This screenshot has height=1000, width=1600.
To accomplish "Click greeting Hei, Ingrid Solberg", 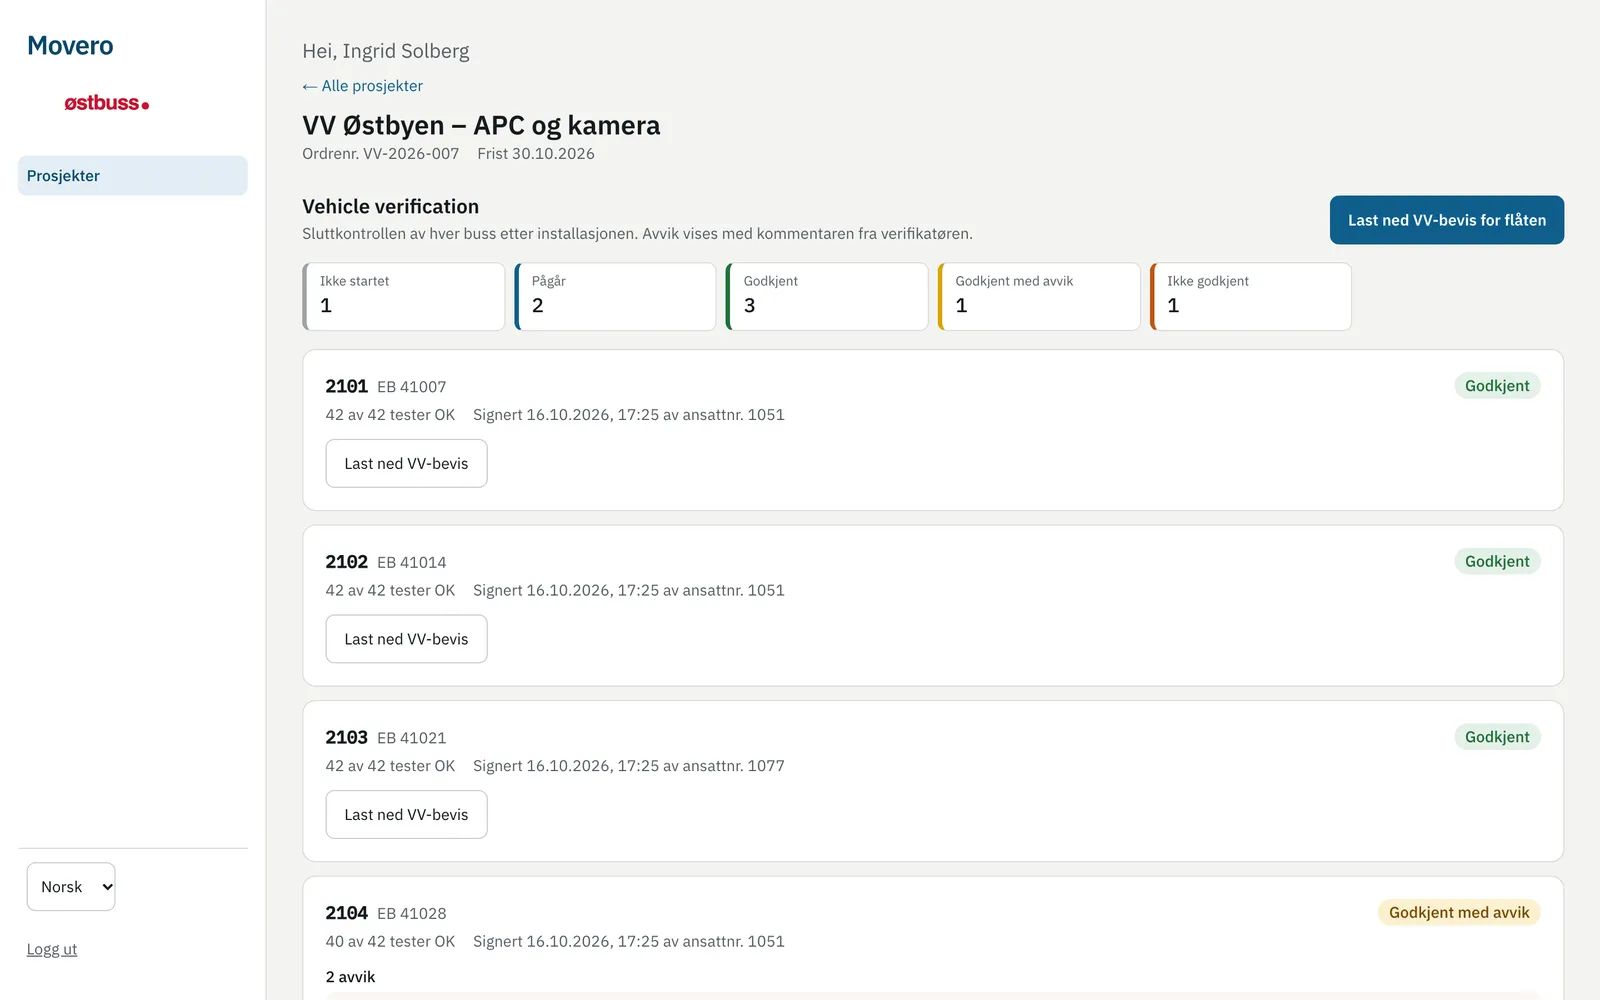I will [x=386, y=51].
